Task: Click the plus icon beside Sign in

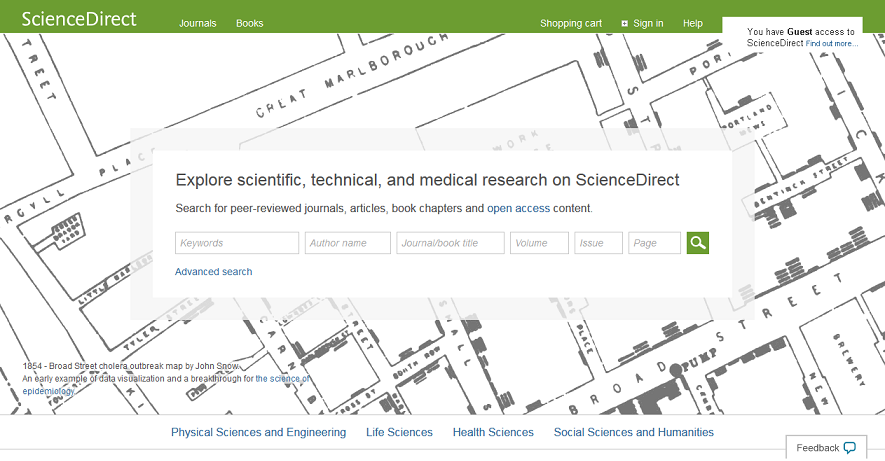Action: tap(624, 24)
